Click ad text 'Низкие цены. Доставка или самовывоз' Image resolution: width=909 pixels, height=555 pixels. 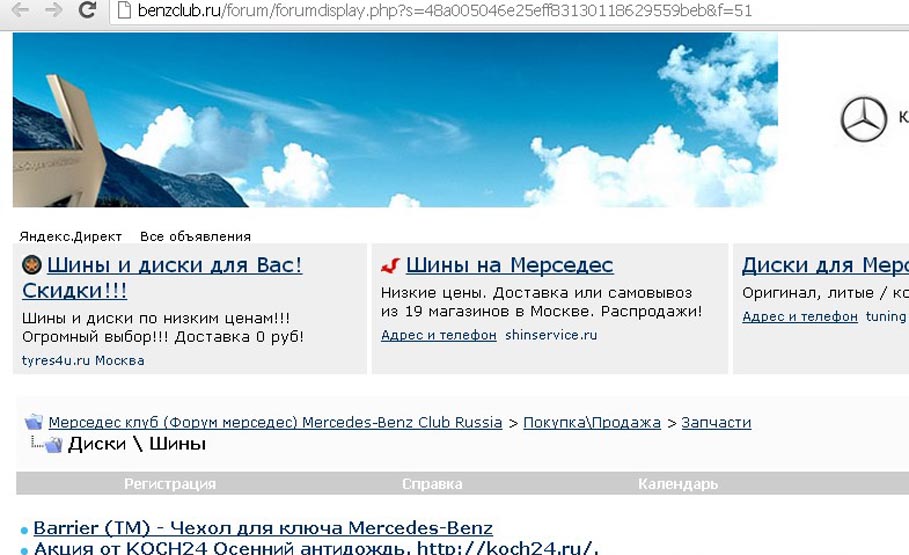[x=536, y=293]
